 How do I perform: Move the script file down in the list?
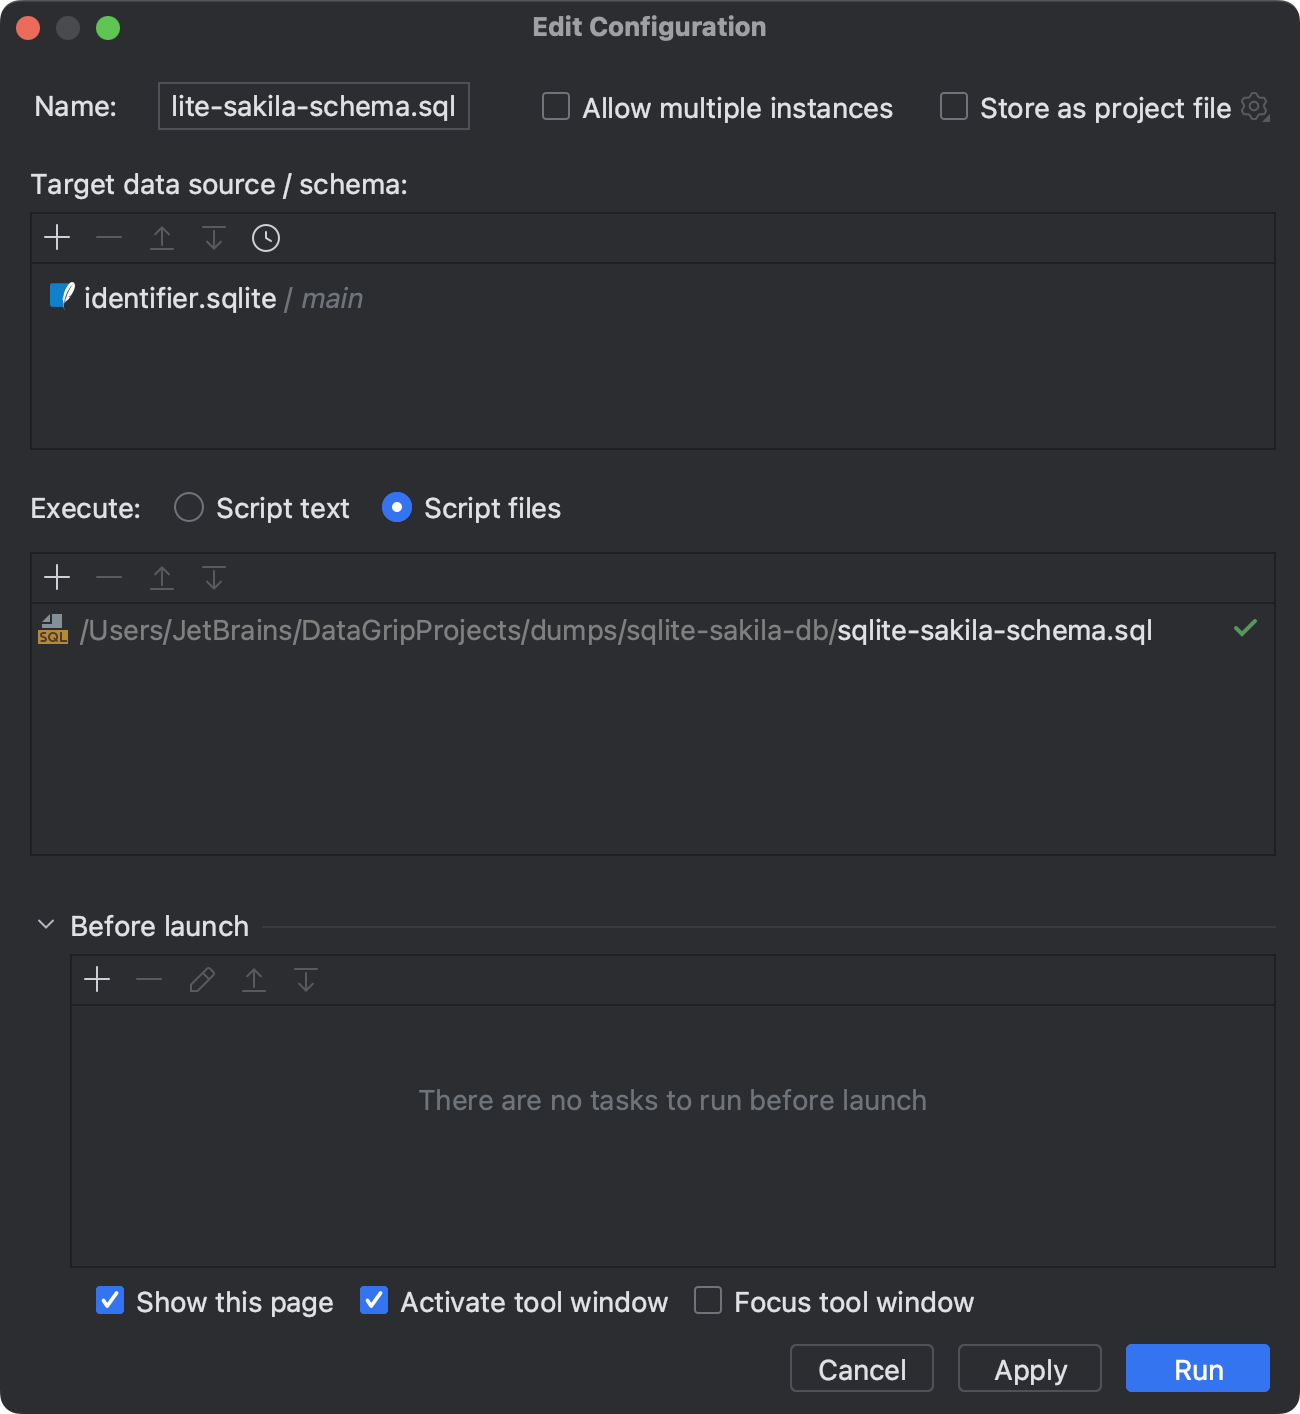click(x=213, y=578)
